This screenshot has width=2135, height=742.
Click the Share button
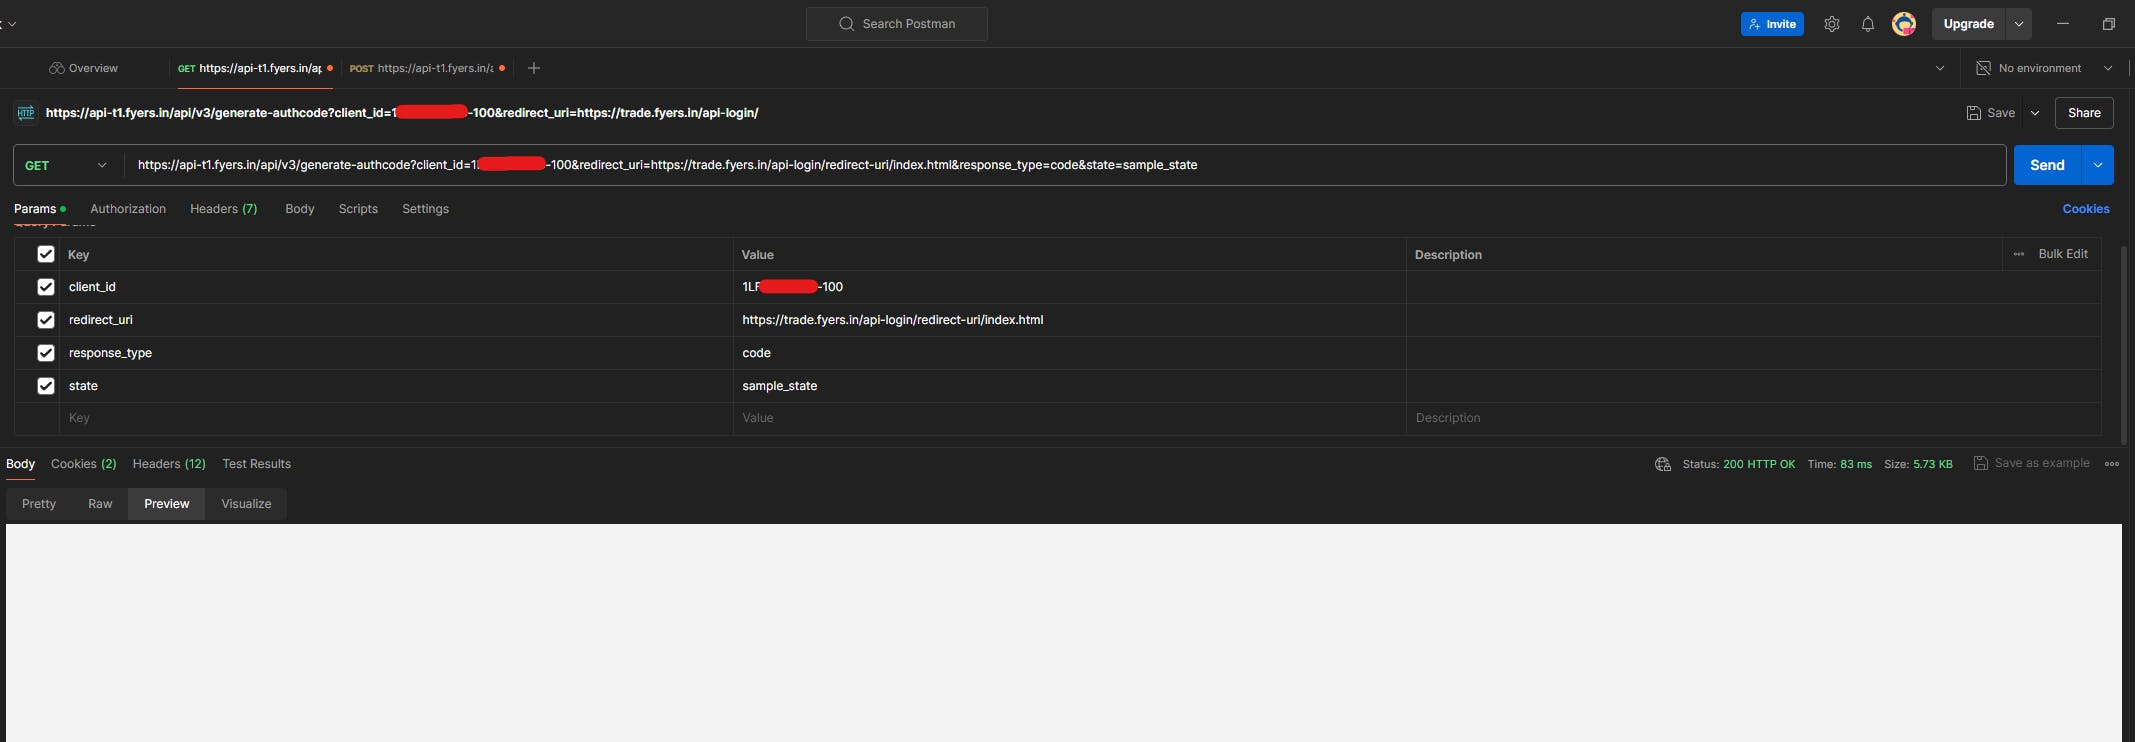tap(2084, 113)
